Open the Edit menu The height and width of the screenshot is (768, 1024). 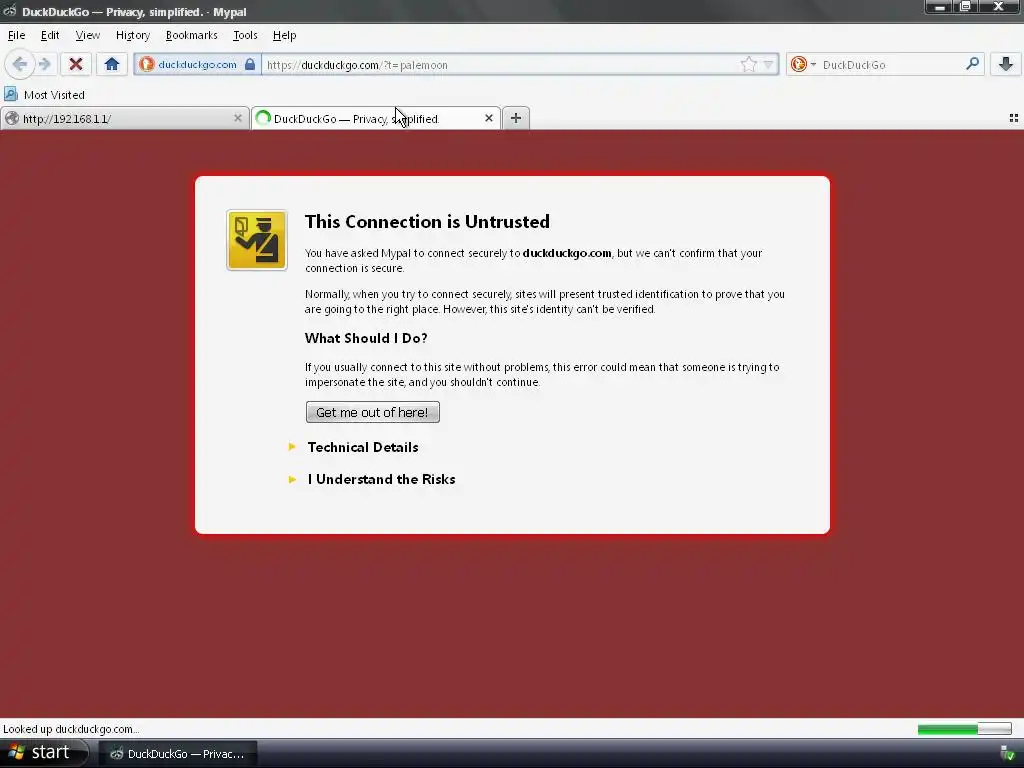point(50,35)
